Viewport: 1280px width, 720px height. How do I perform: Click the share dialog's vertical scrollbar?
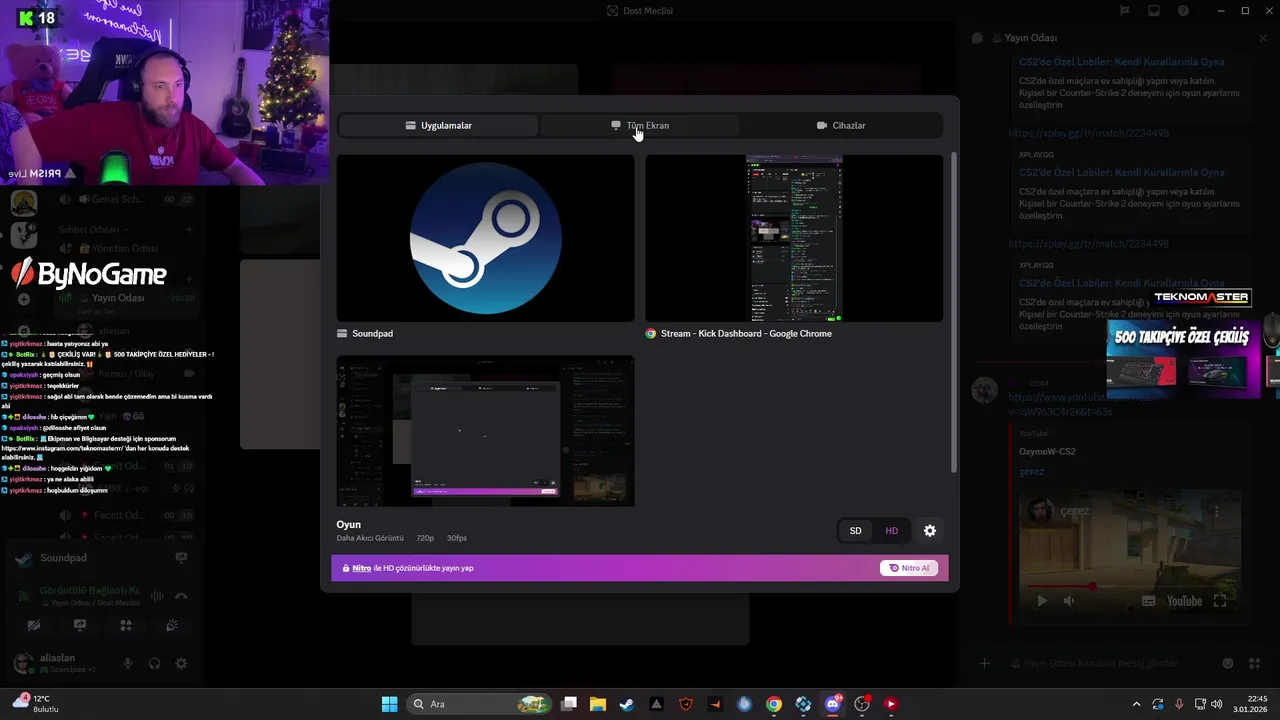coord(955,312)
